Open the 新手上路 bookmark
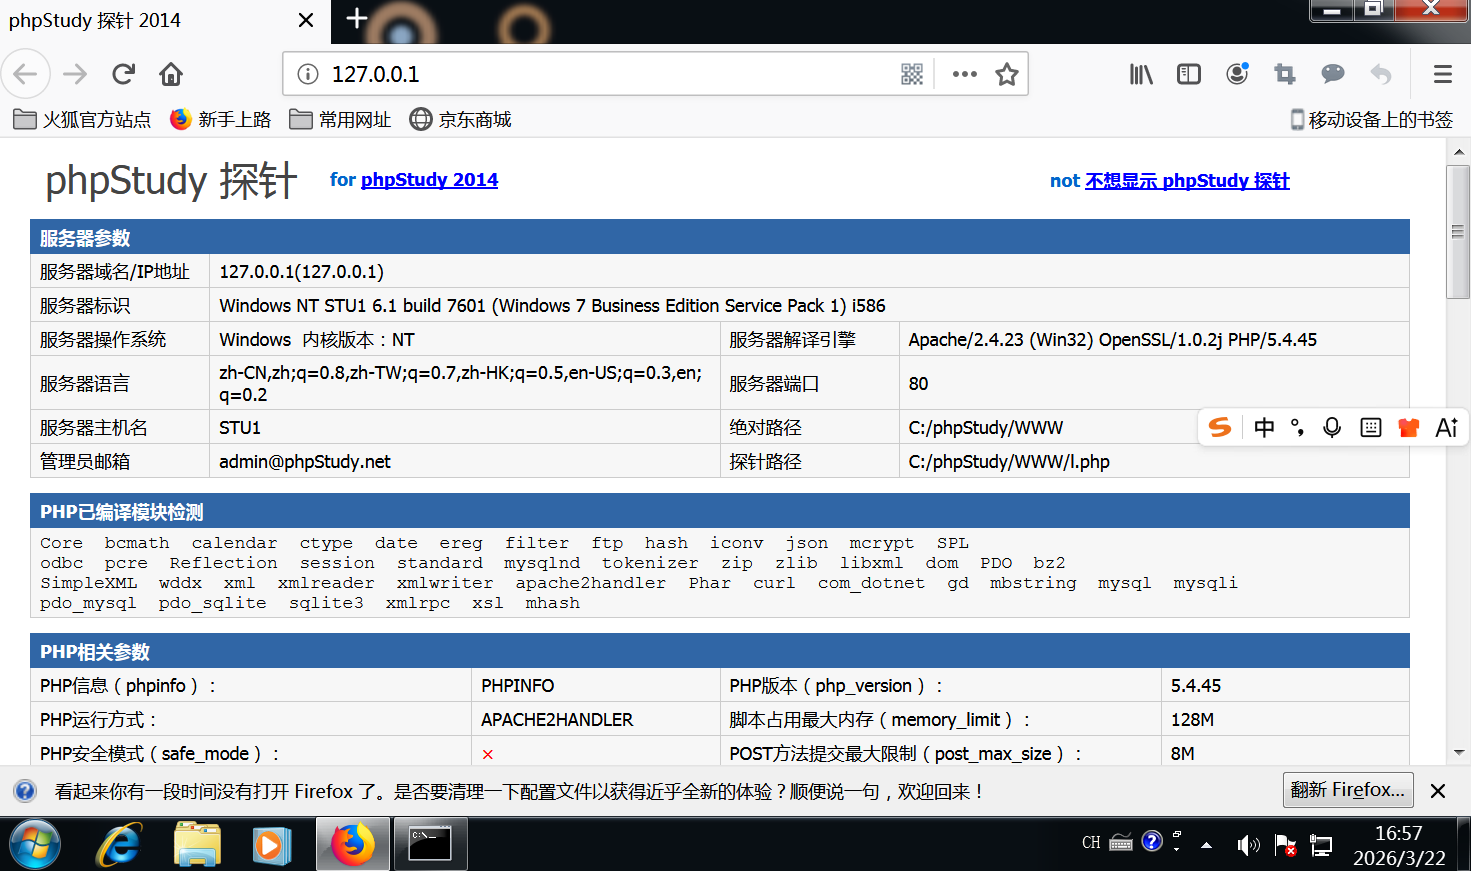Image resolution: width=1471 pixels, height=871 pixels. click(x=221, y=120)
